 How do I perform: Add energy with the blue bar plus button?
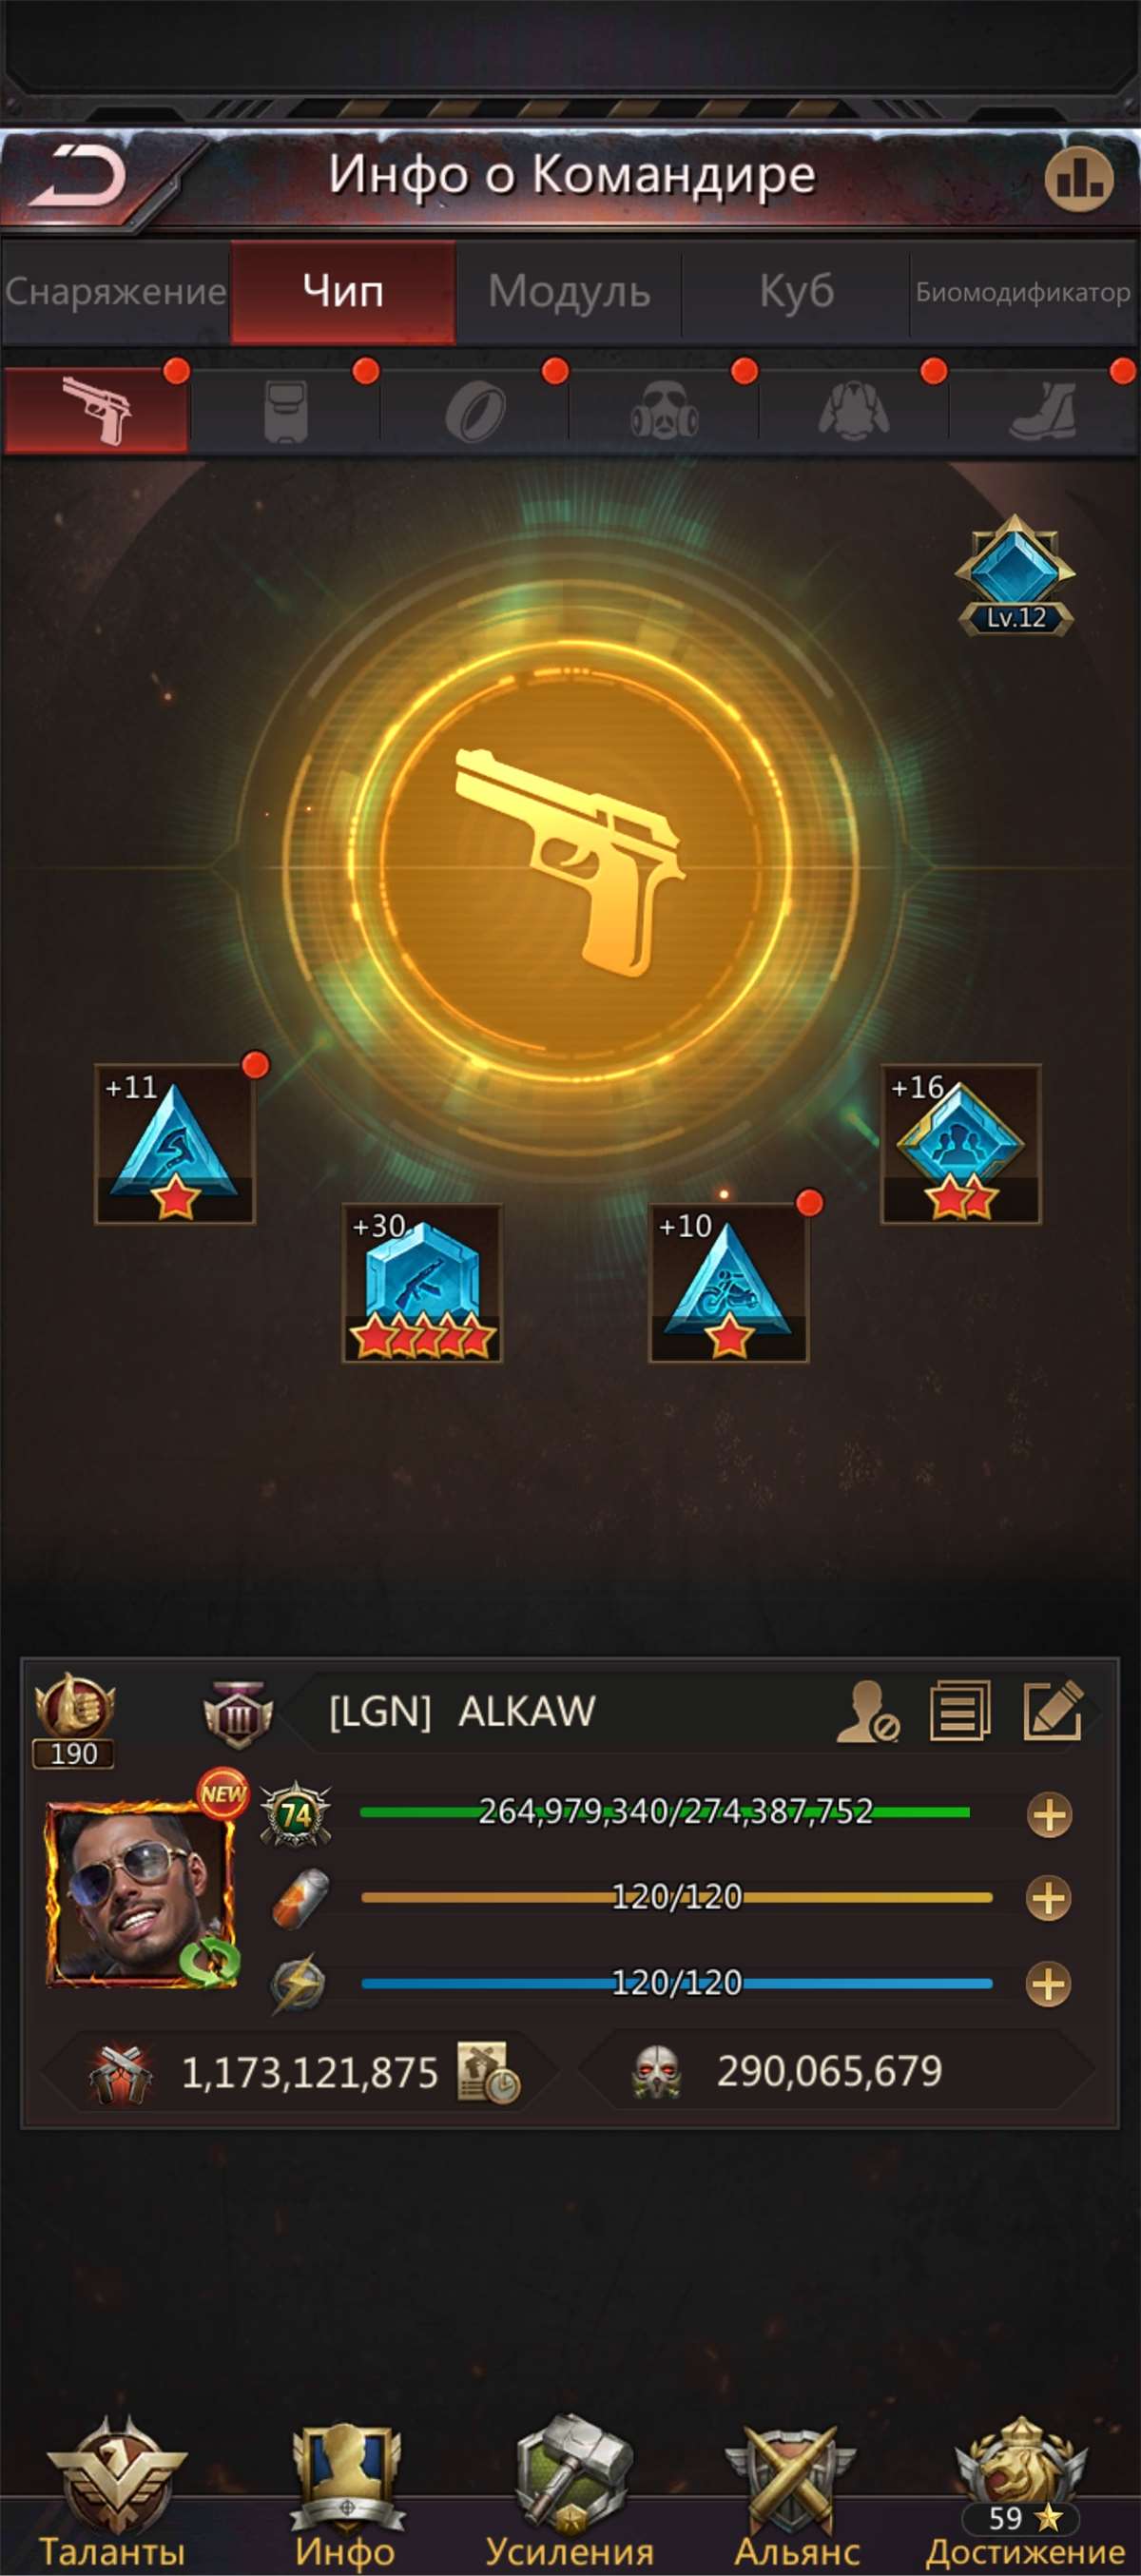point(1049,1984)
